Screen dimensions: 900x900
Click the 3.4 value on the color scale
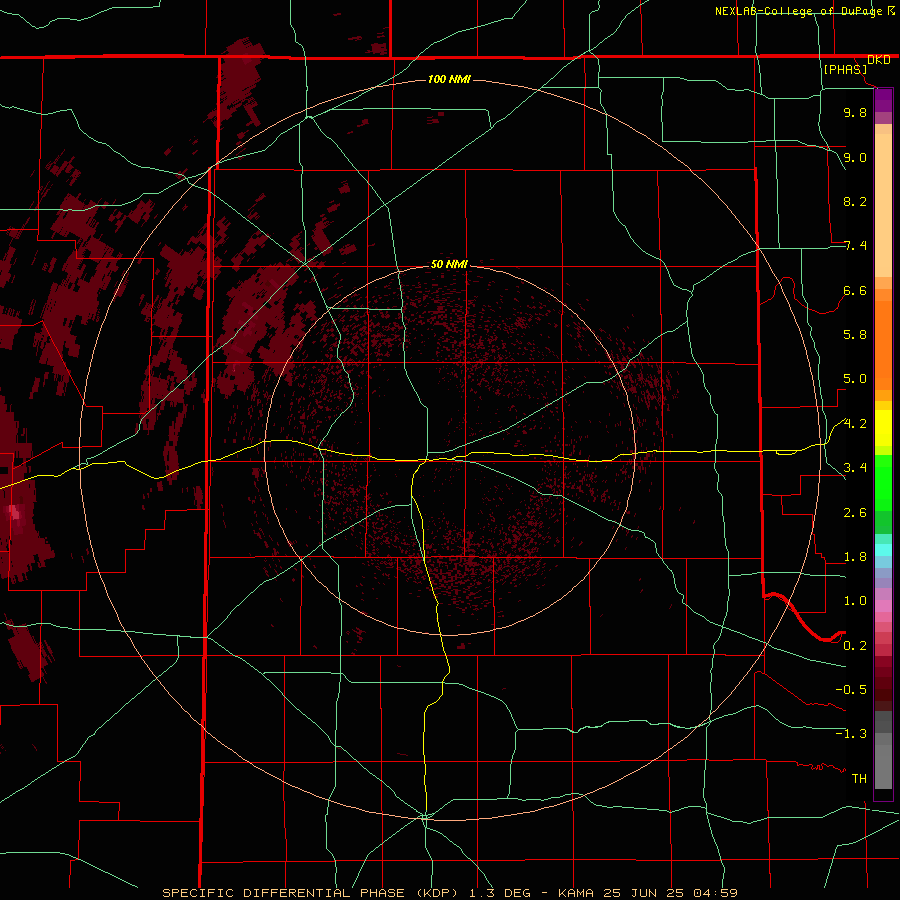855,468
